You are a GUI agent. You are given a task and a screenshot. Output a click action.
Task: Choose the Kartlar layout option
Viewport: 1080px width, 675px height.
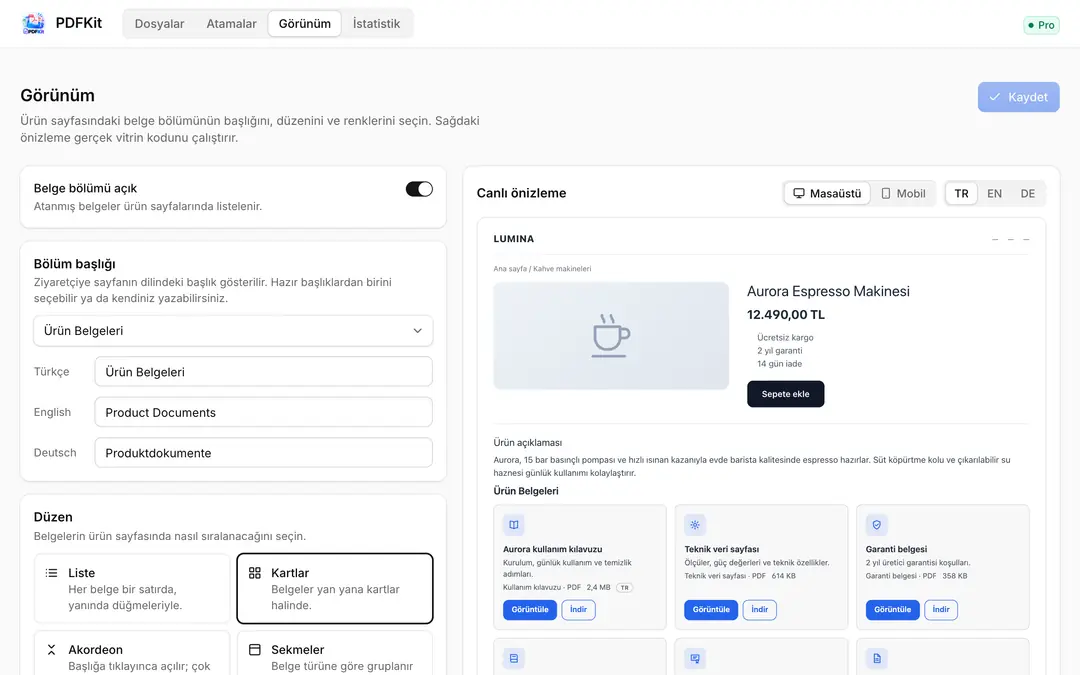click(335, 589)
